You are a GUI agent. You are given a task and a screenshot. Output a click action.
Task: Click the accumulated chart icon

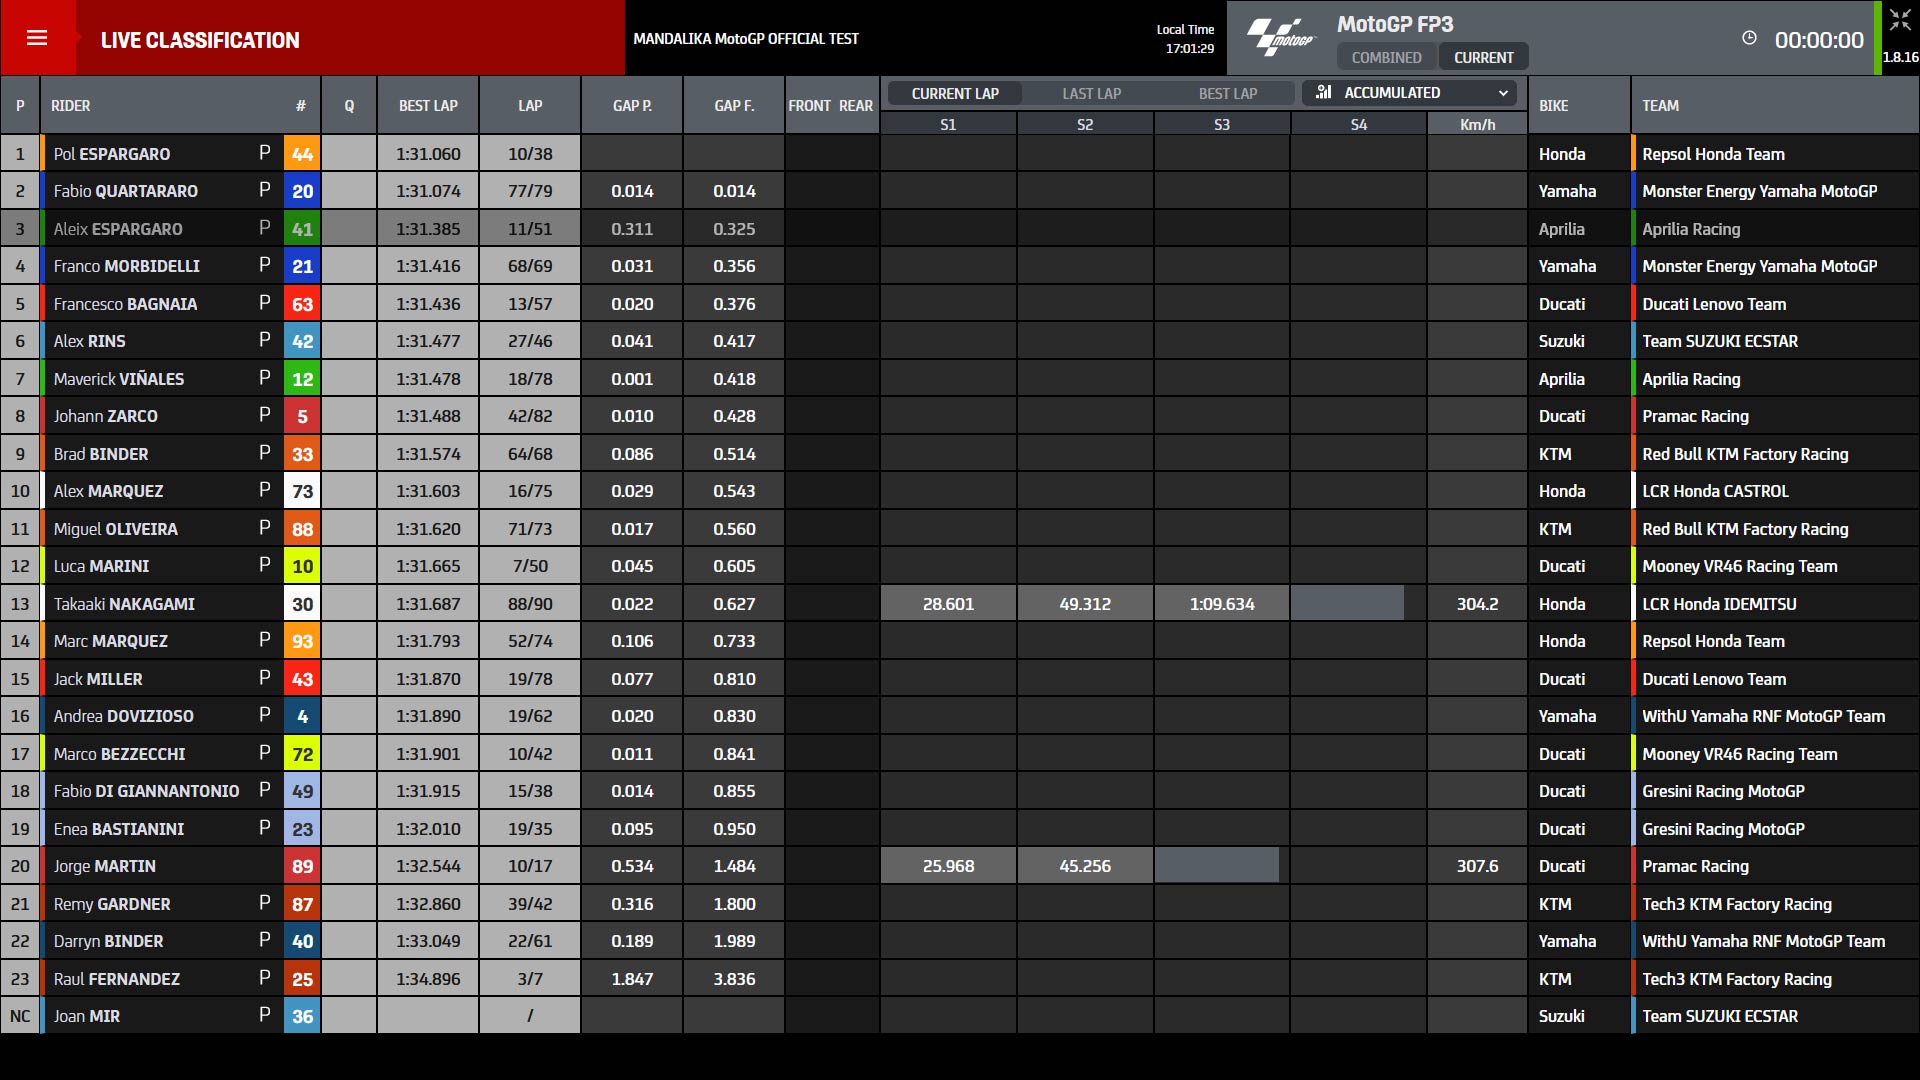1323,92
